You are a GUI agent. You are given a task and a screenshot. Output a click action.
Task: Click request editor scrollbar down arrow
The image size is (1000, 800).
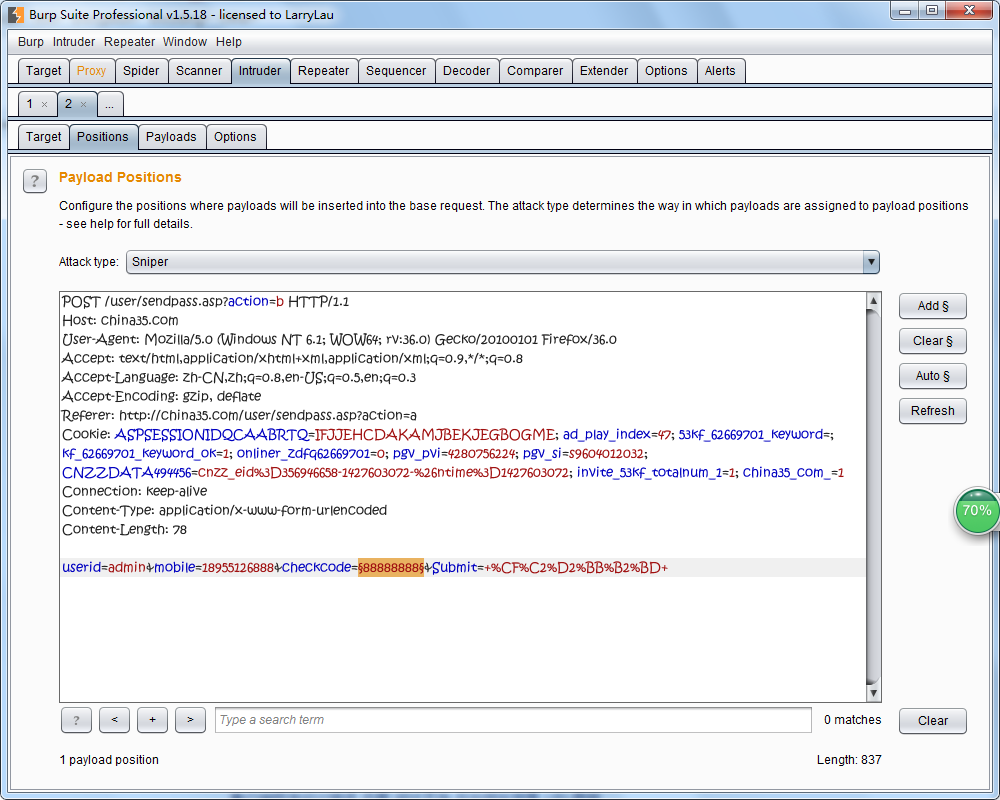tap(874, 693)
